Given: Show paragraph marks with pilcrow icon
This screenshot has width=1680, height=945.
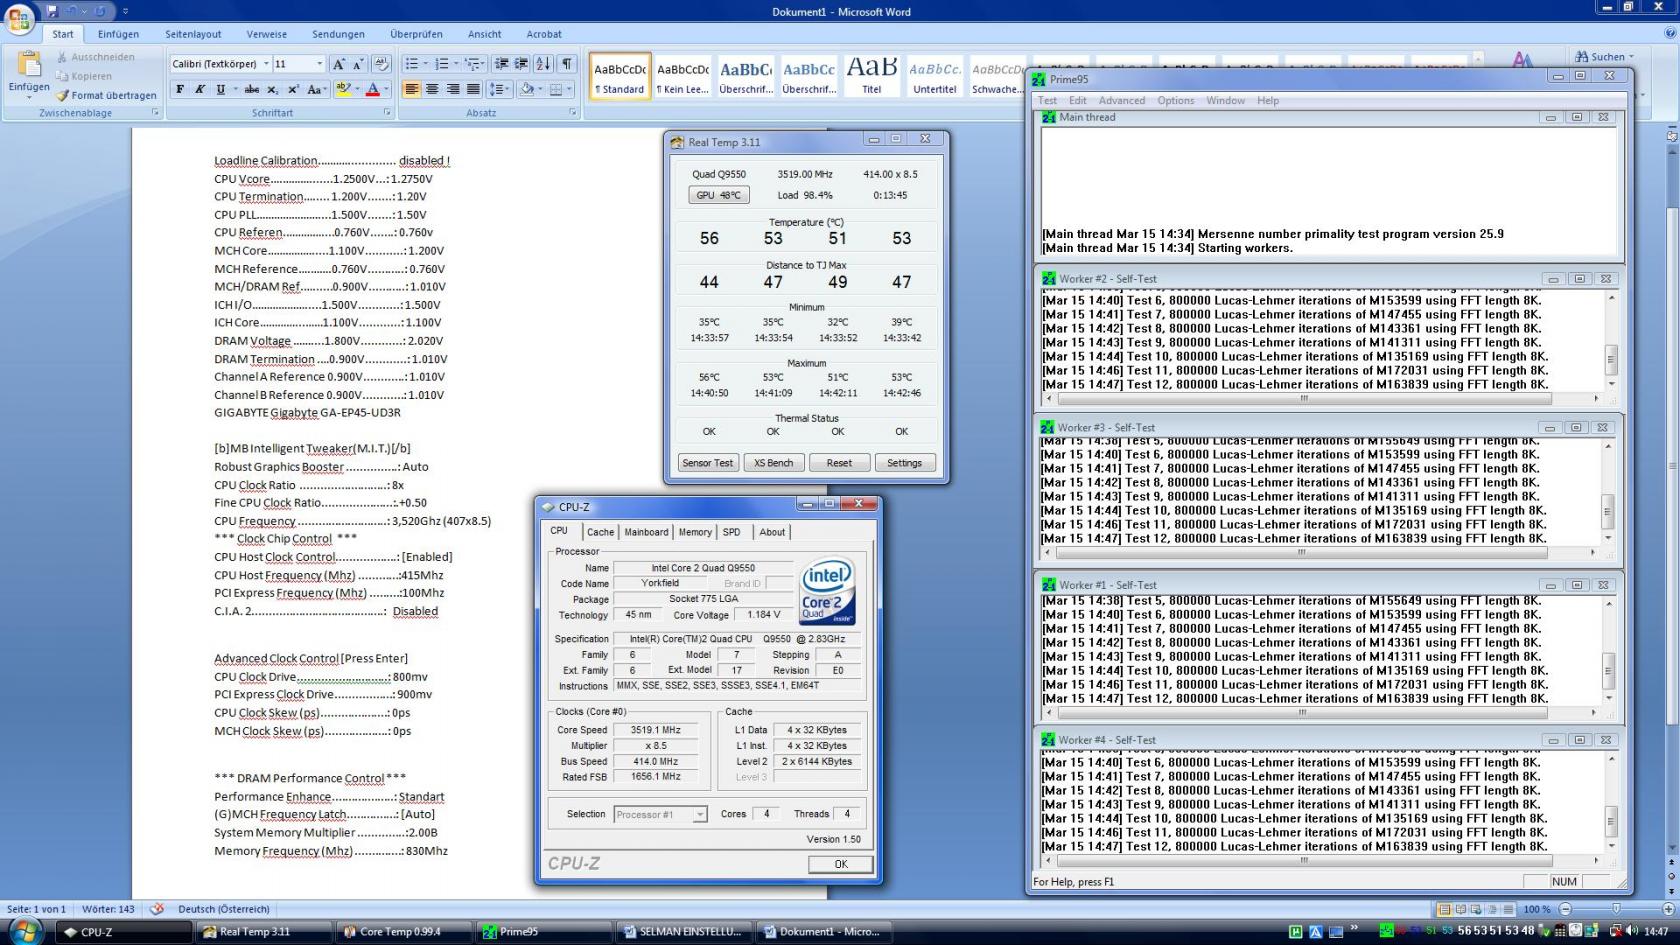Looking at the screenshot, I should tap(566, 64).
